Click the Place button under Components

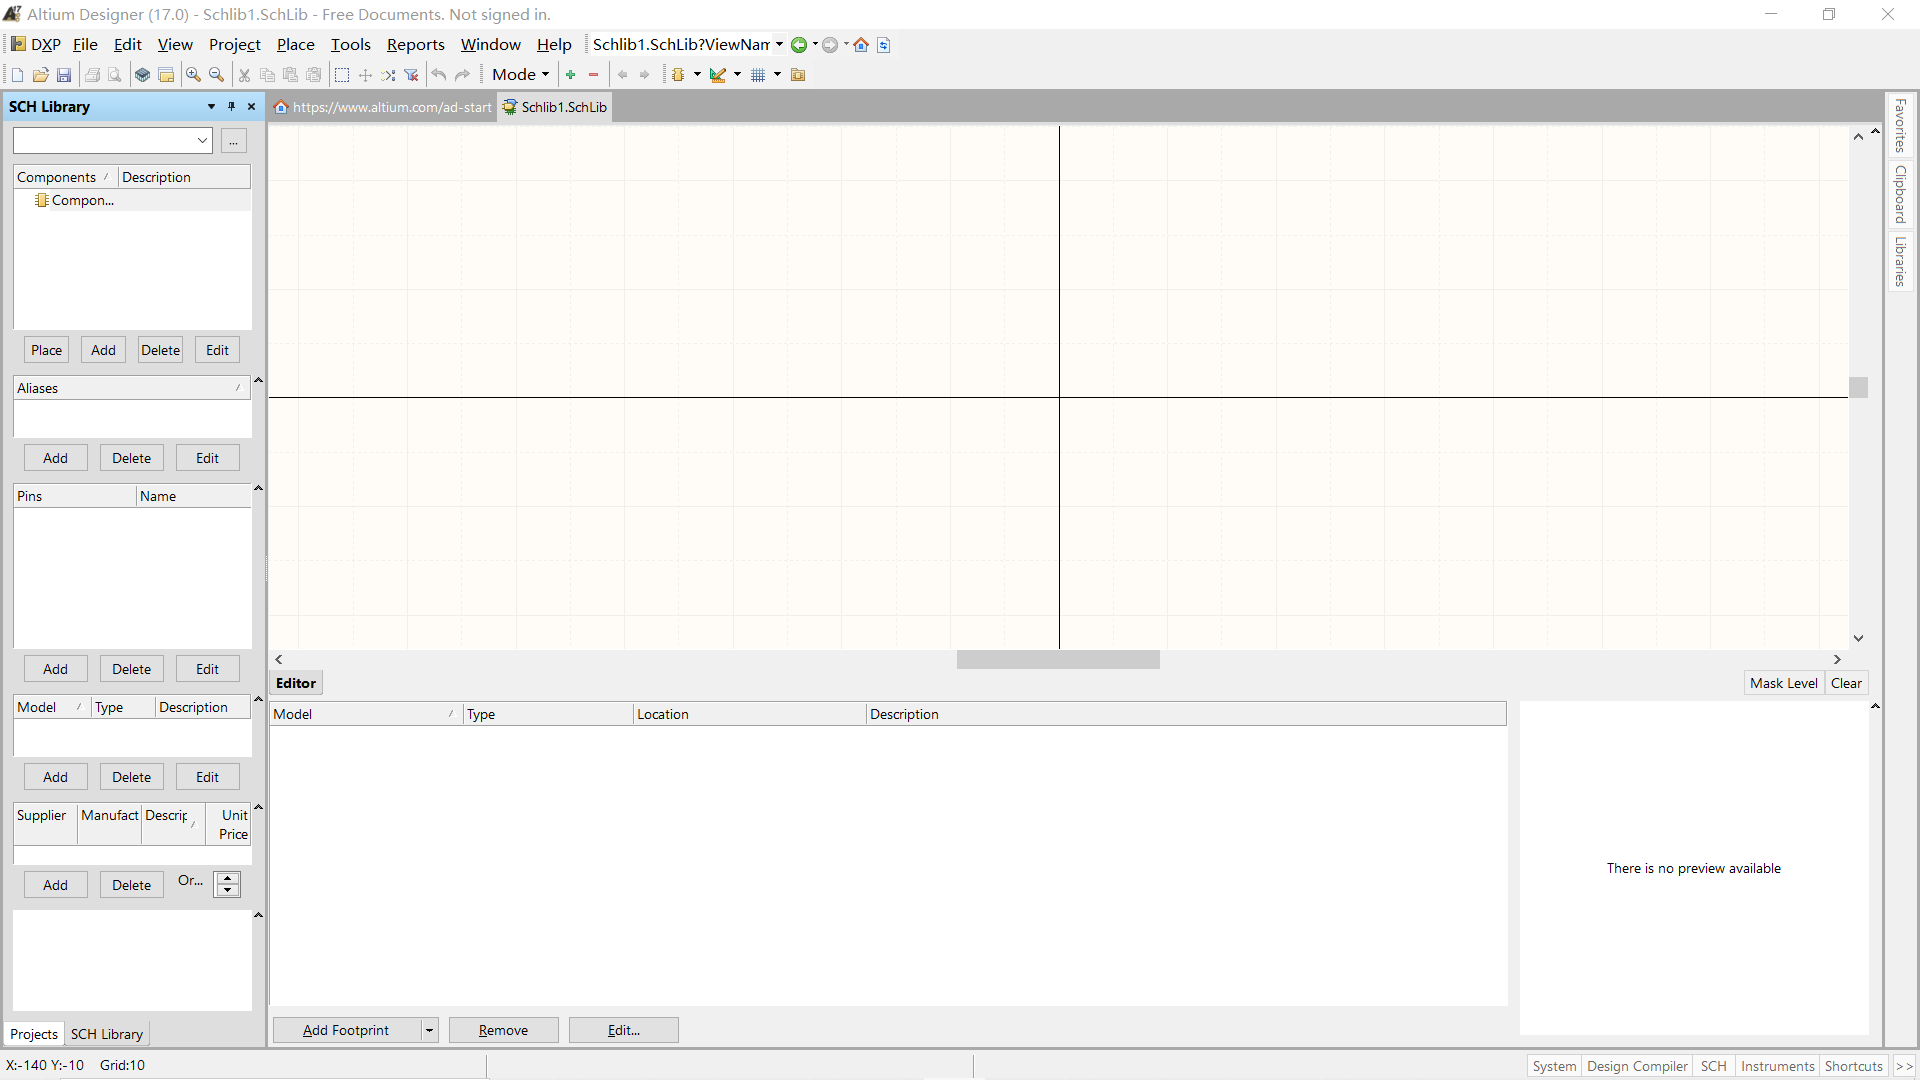pos(46,350)
